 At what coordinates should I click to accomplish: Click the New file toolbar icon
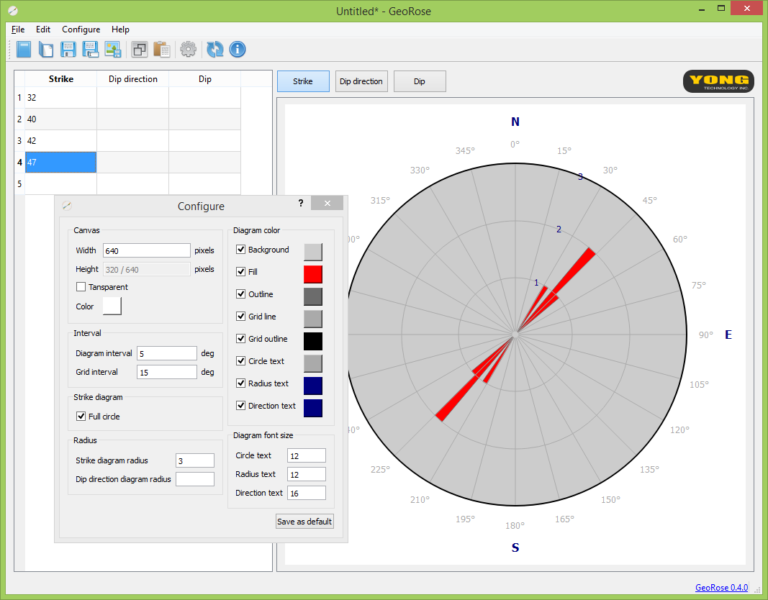(x=23, y=49)
